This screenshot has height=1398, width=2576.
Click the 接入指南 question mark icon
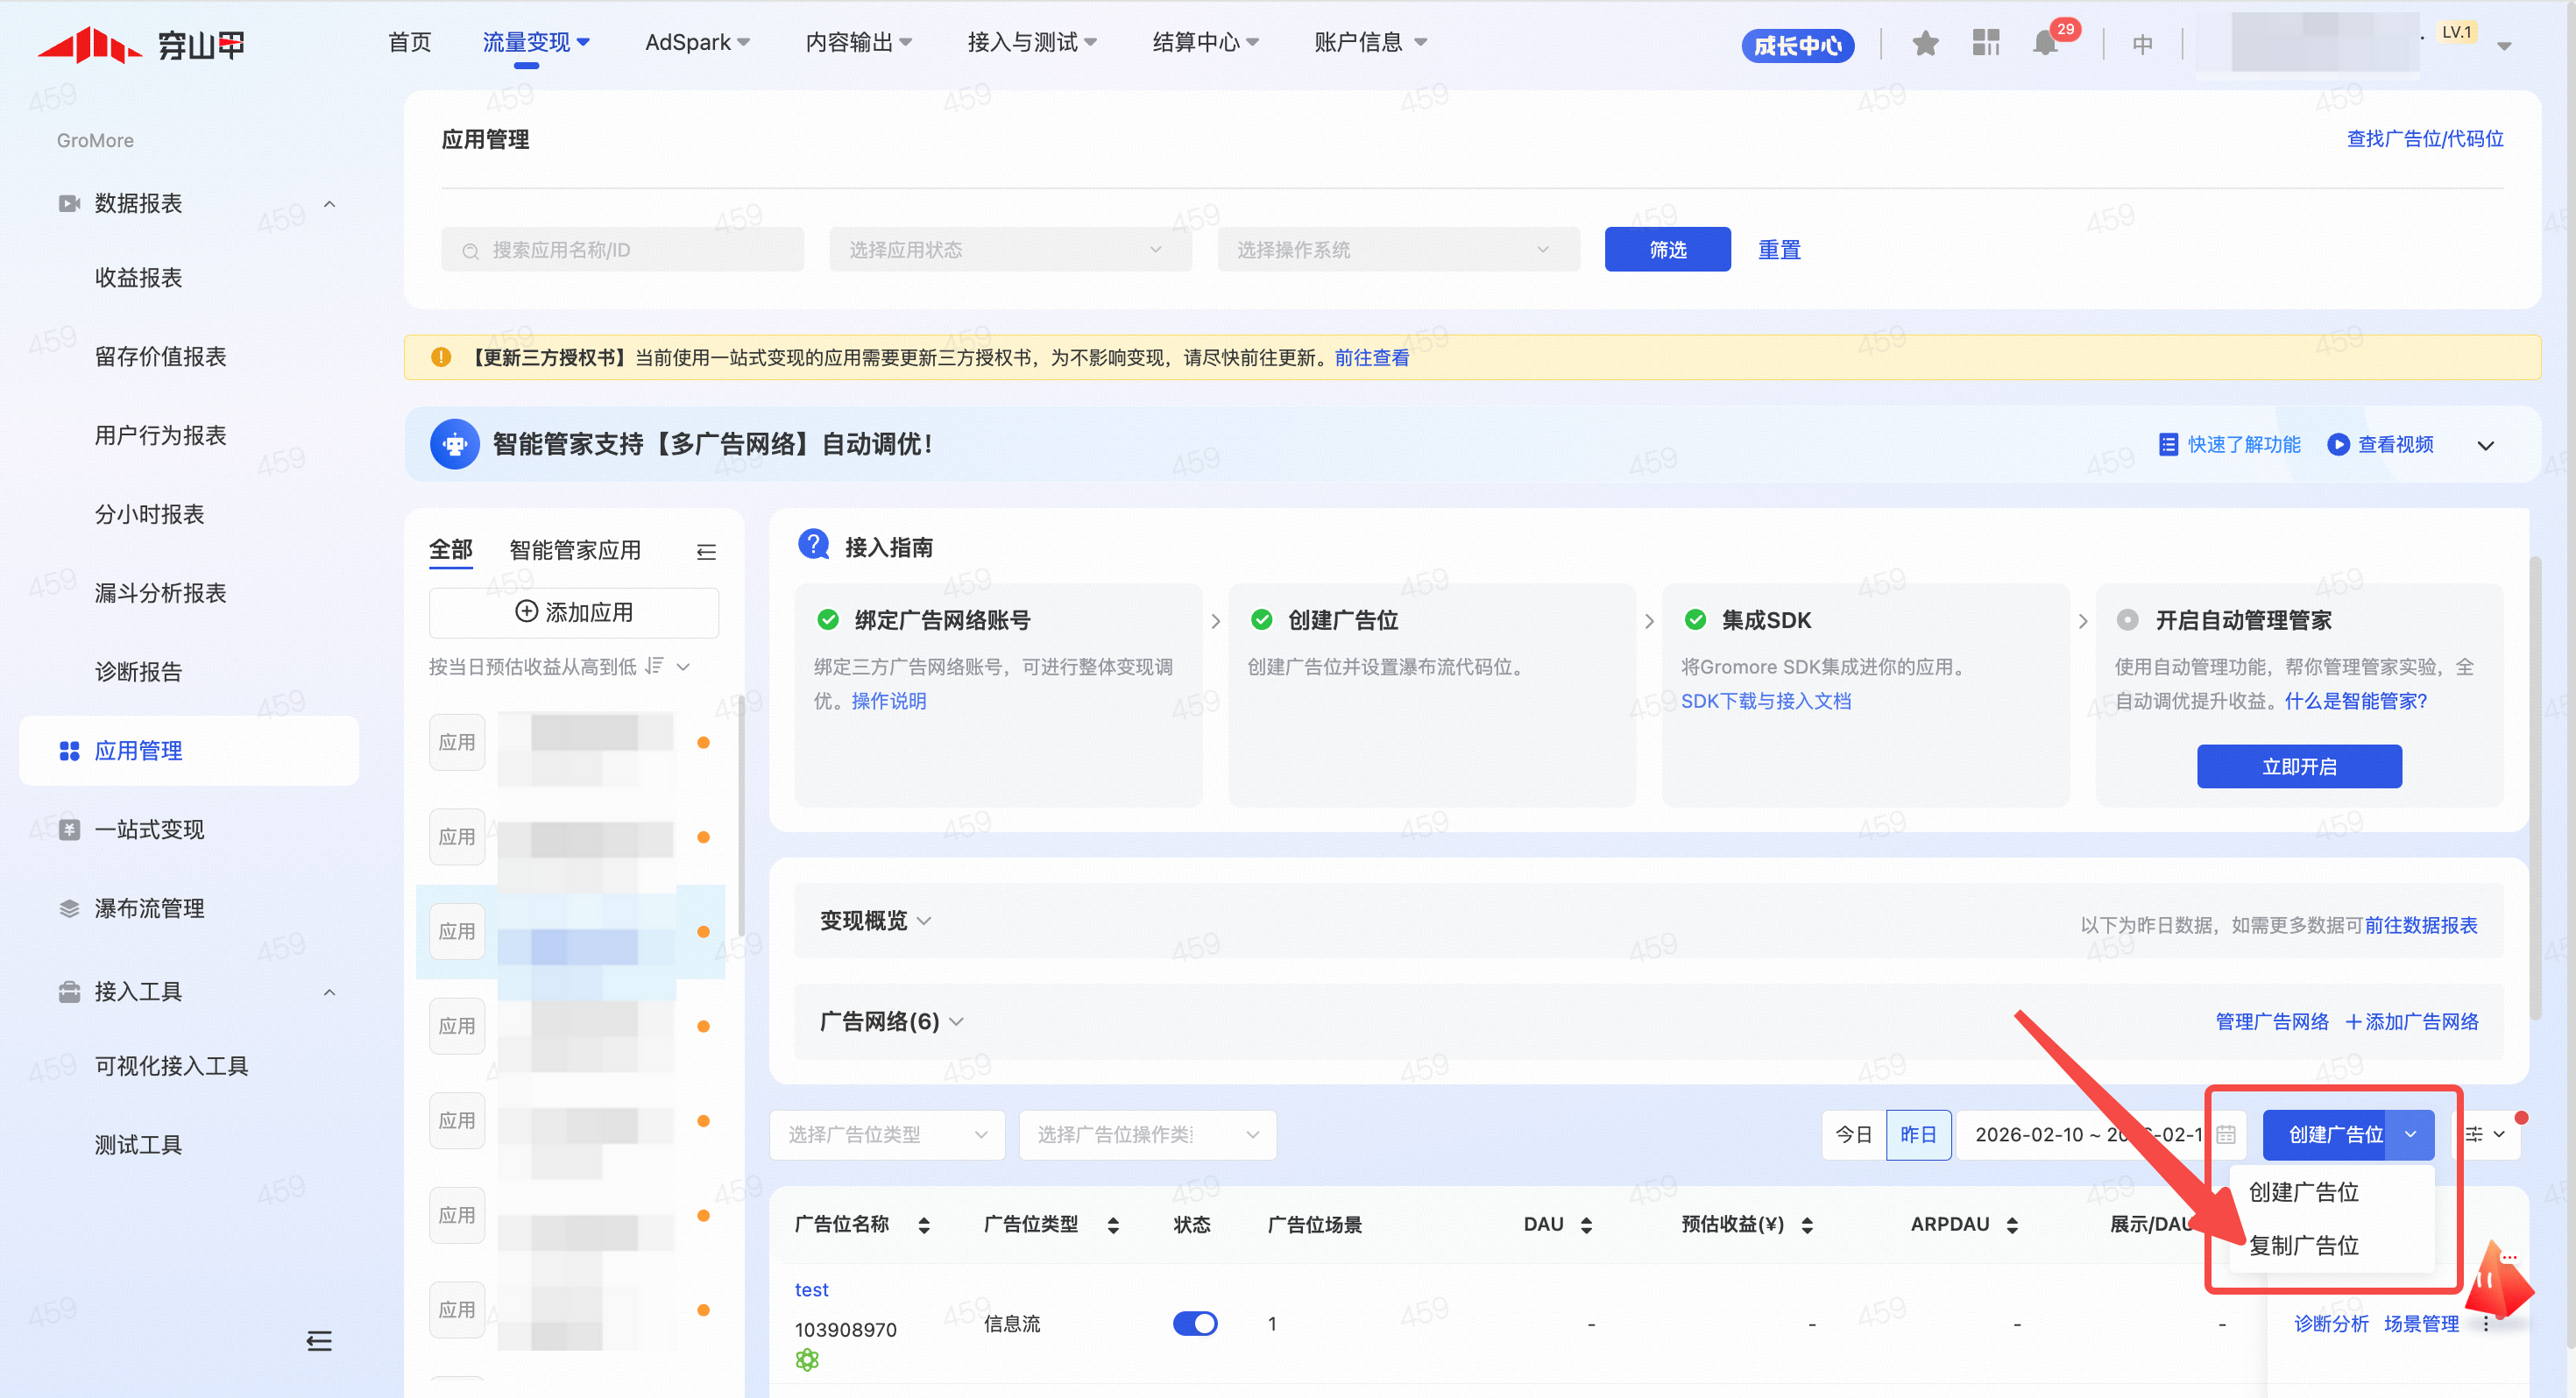click(813, 545)
